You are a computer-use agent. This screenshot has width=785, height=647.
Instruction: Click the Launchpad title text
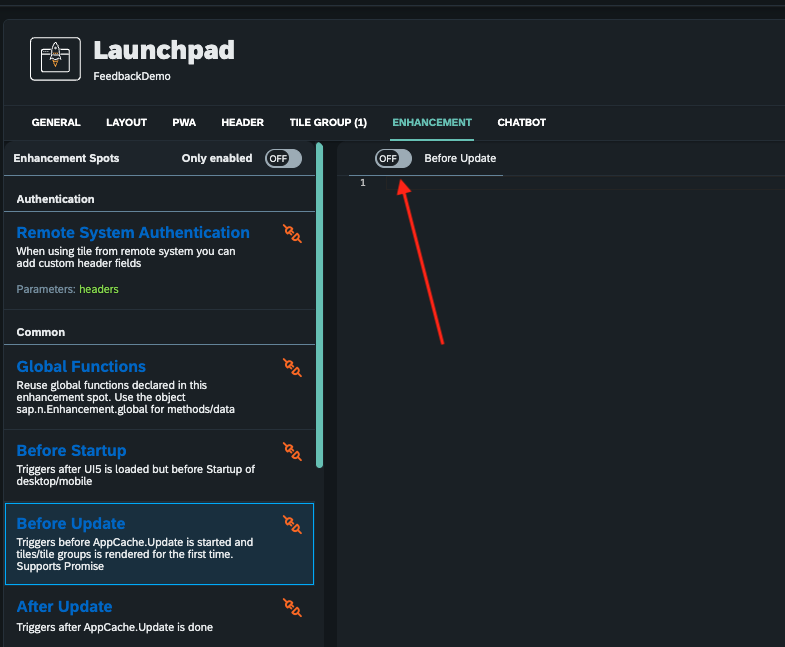pos(164,51)
